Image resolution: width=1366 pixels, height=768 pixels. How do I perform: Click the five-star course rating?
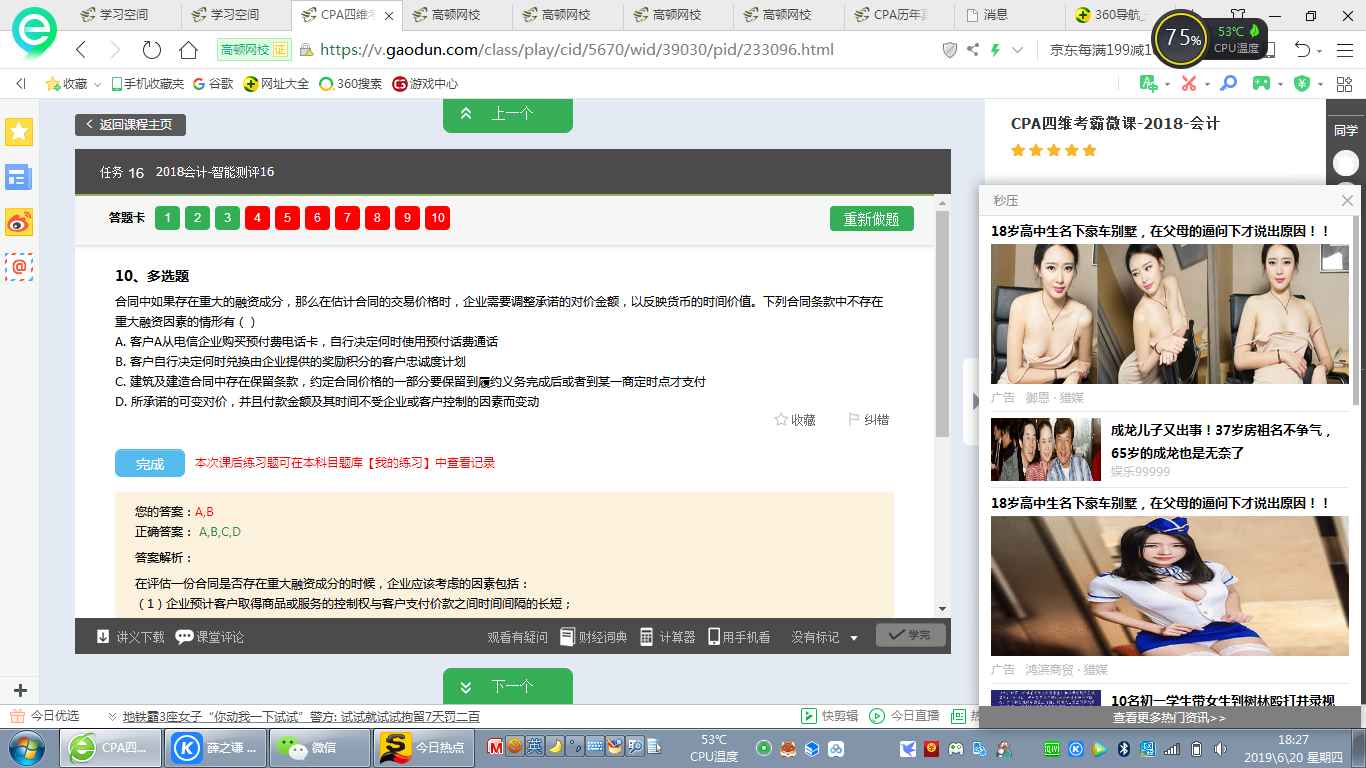[x=1053, y=150]
